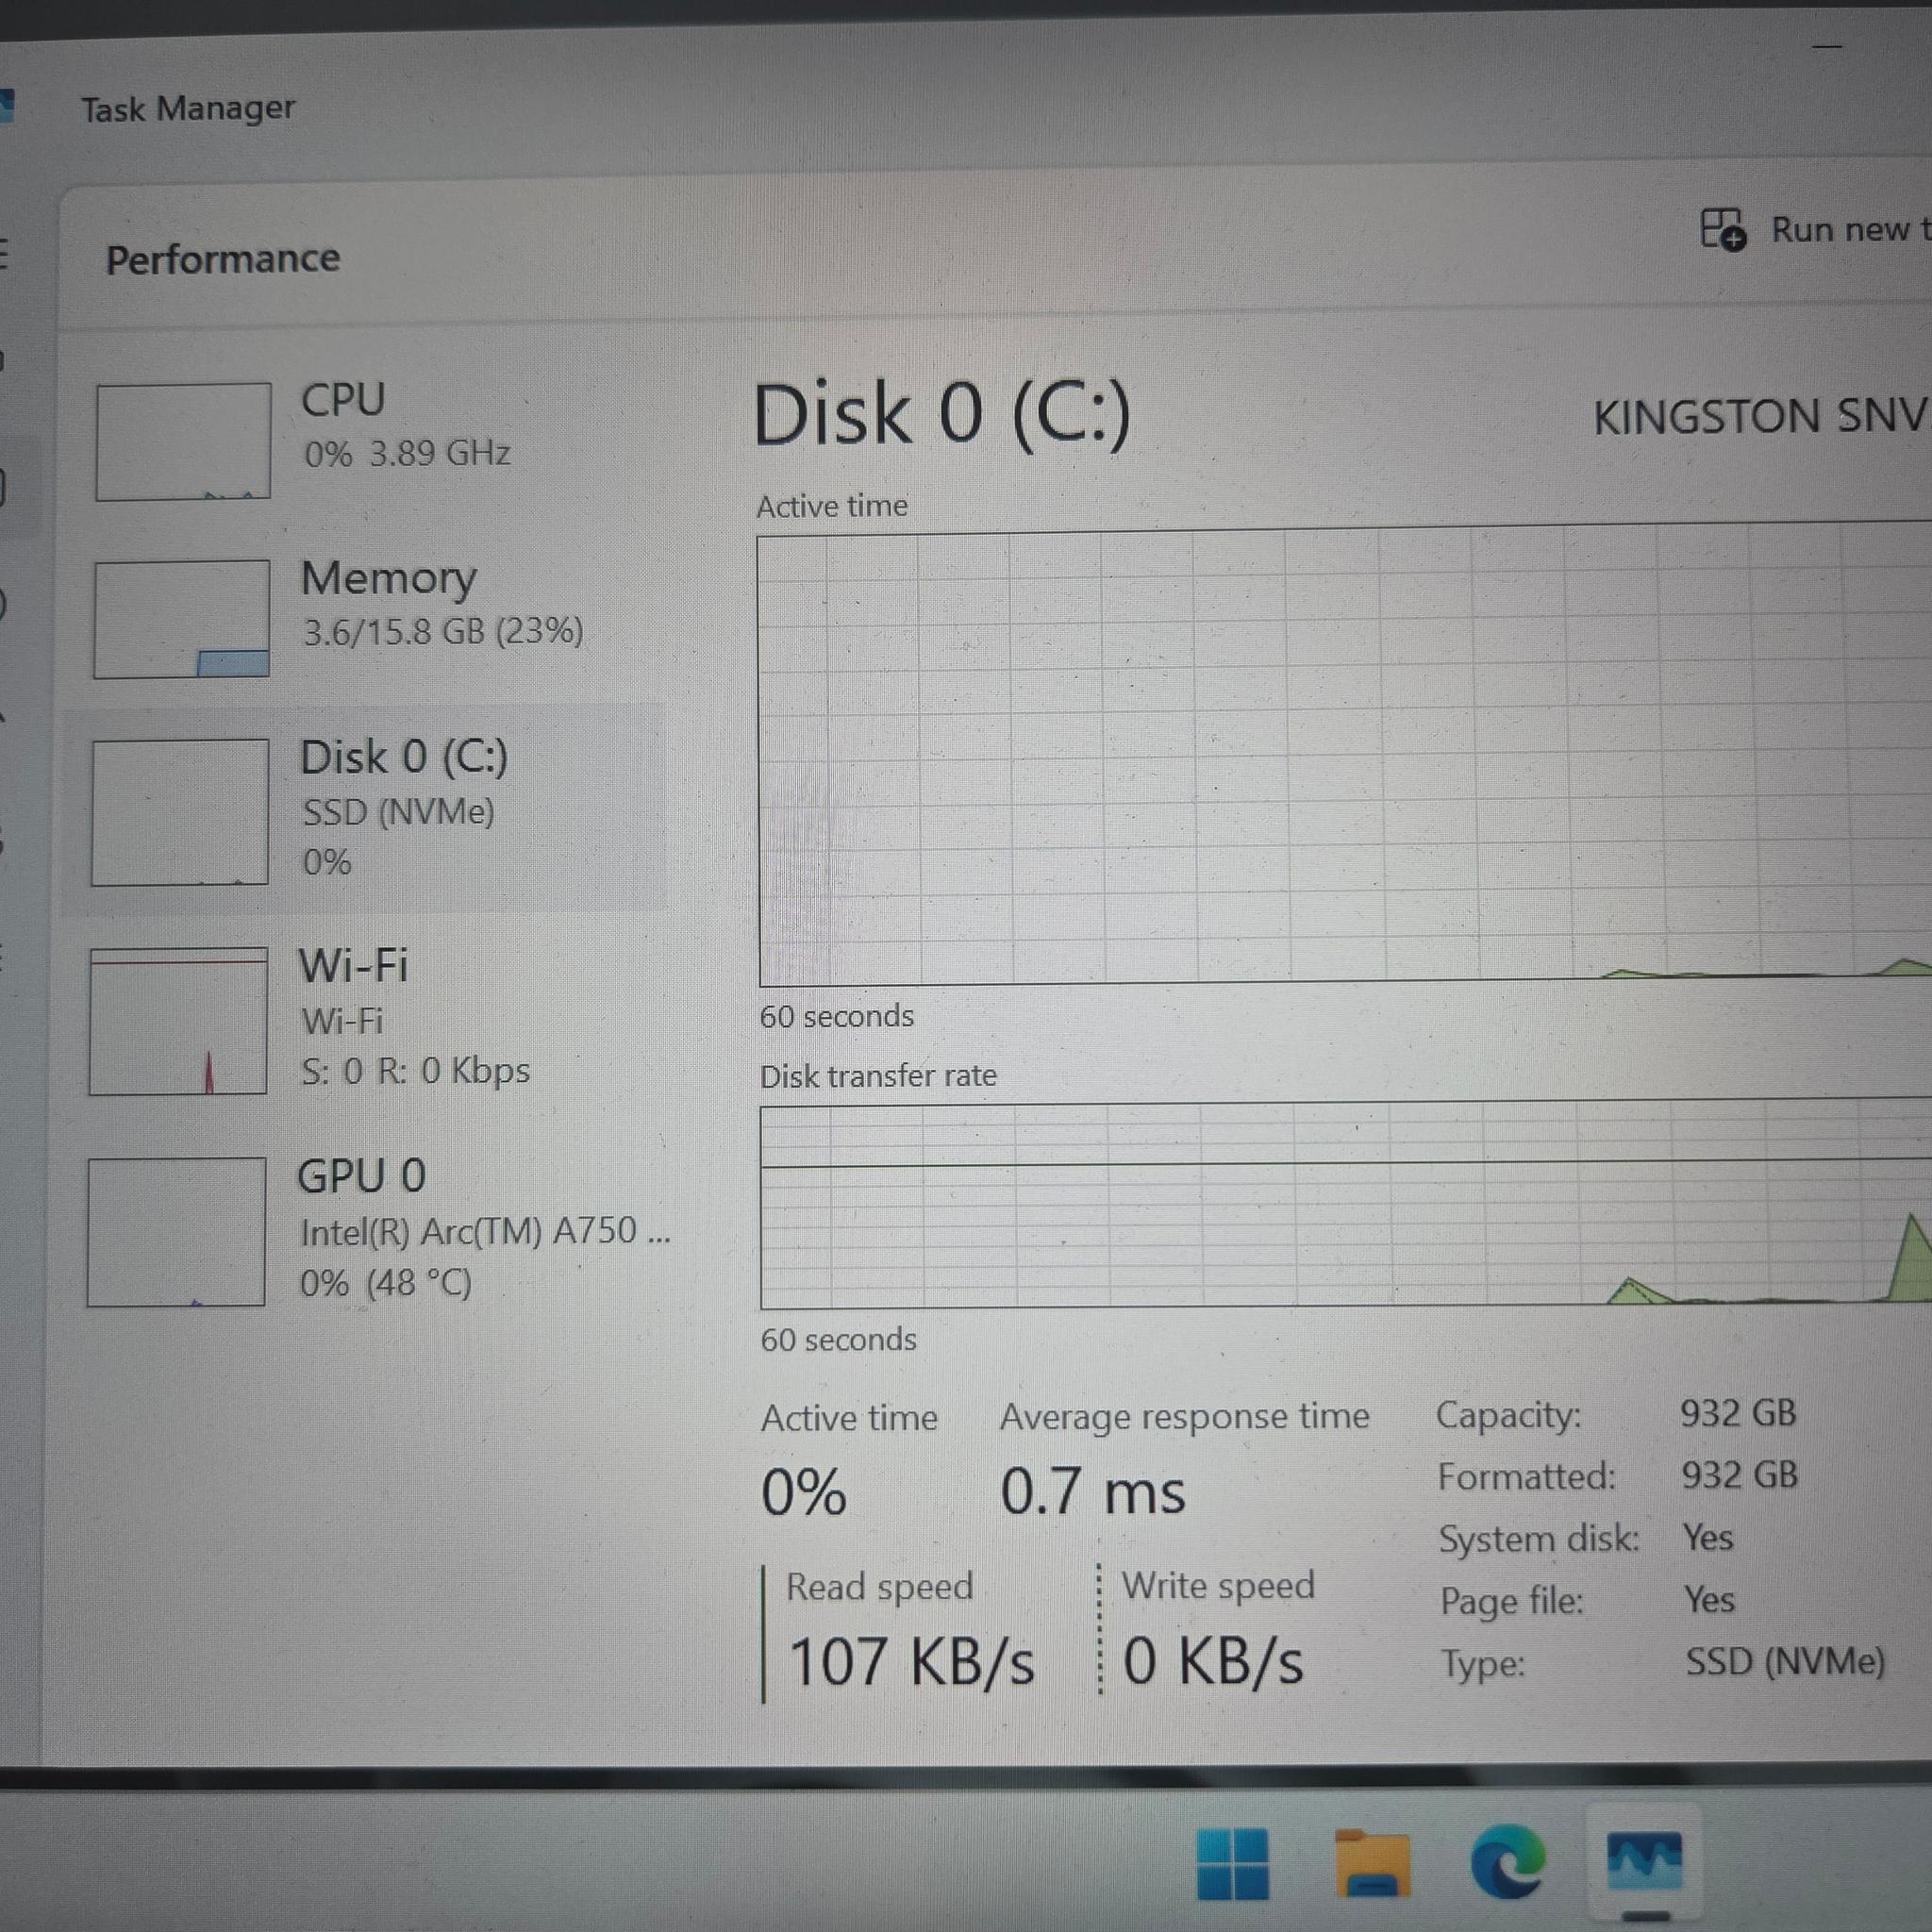Click the Disk 0 mini graph thumbnail
This screenshot has width=1932, height=1932.
(x=180, y=812)
